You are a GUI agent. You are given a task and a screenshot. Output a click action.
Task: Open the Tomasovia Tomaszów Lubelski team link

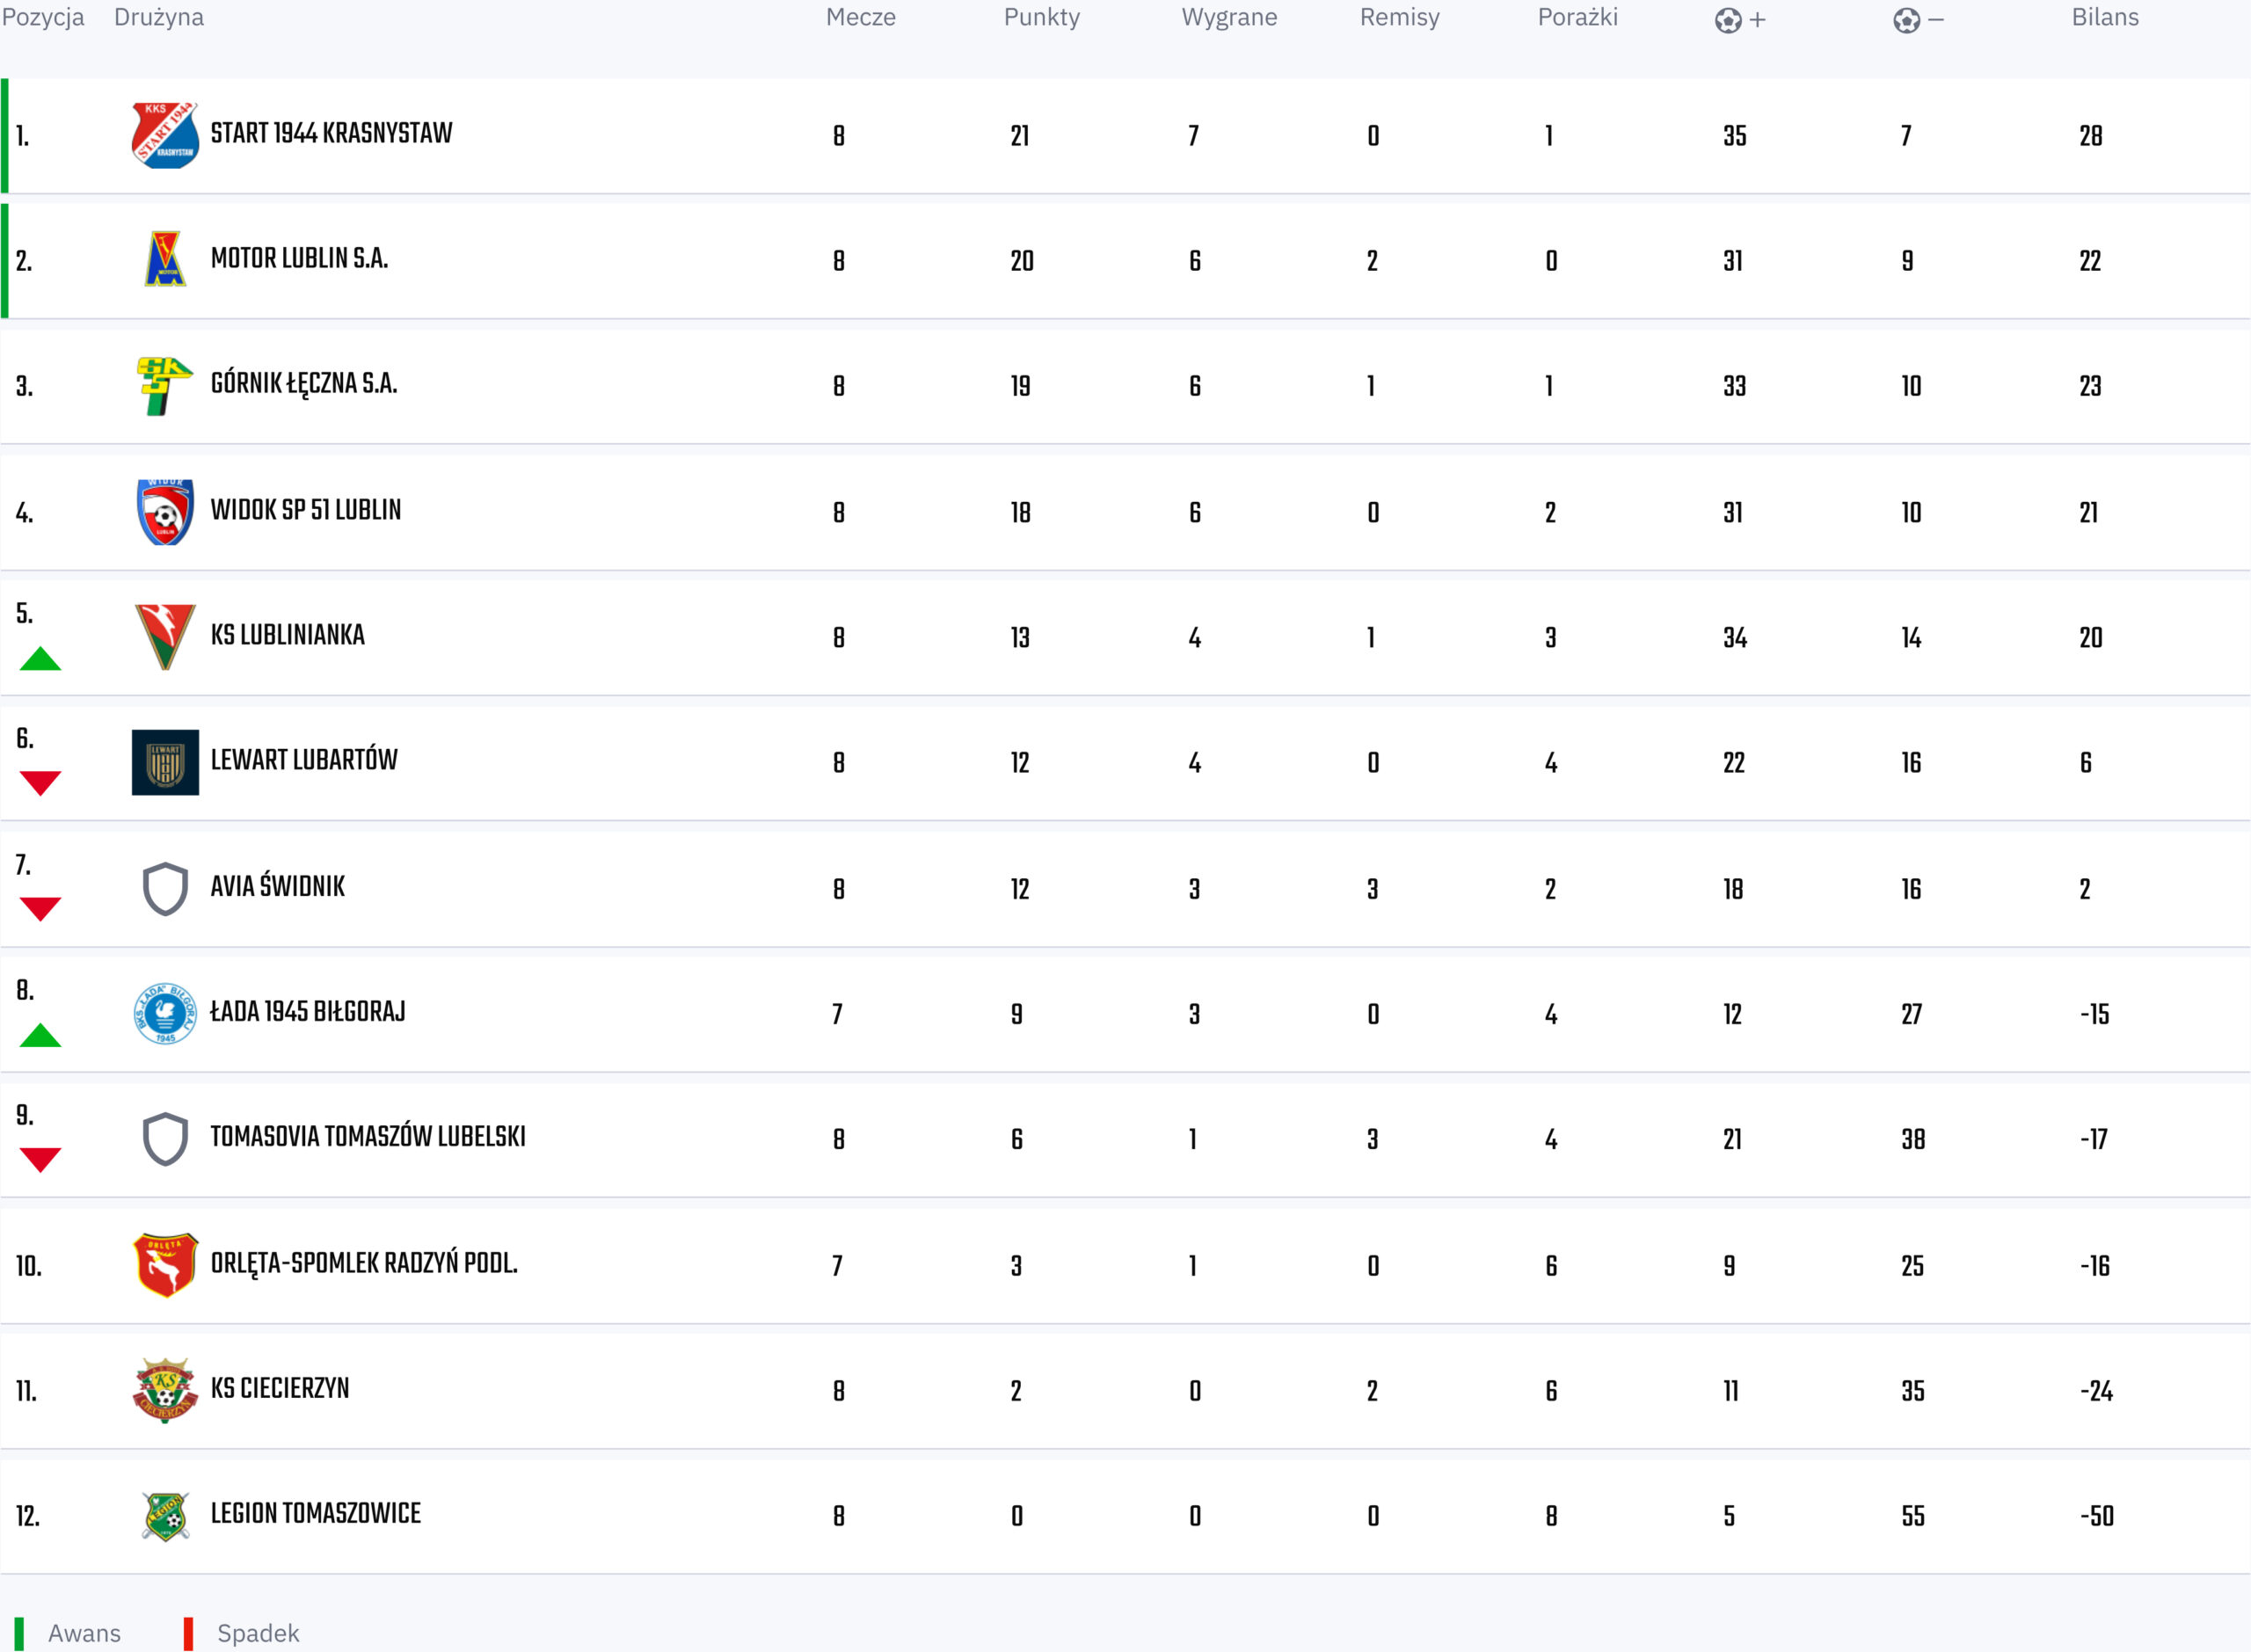[367, 1137]
